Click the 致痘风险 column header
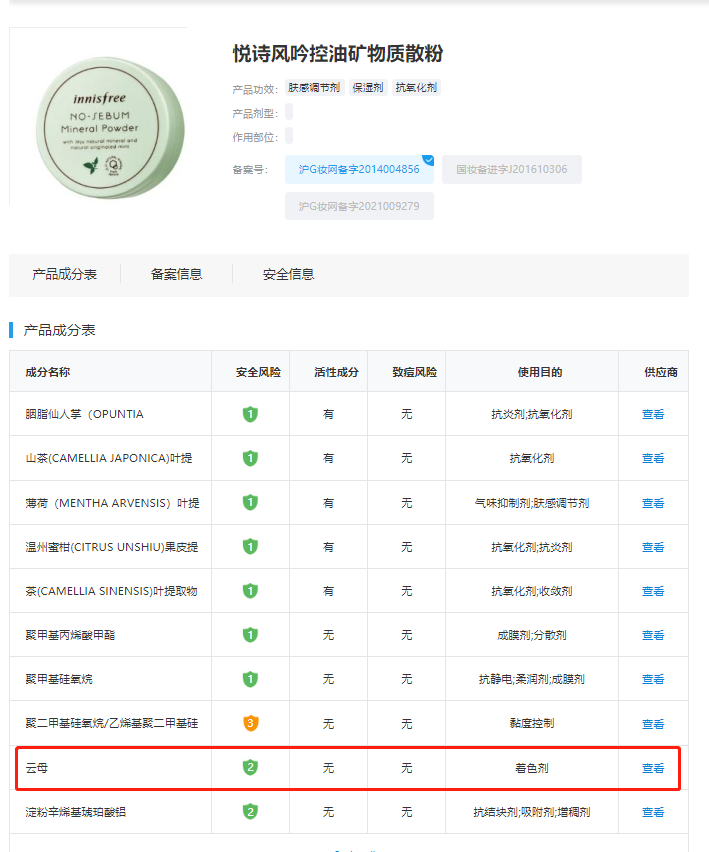 pyautogui.click(x=415, y=372)
